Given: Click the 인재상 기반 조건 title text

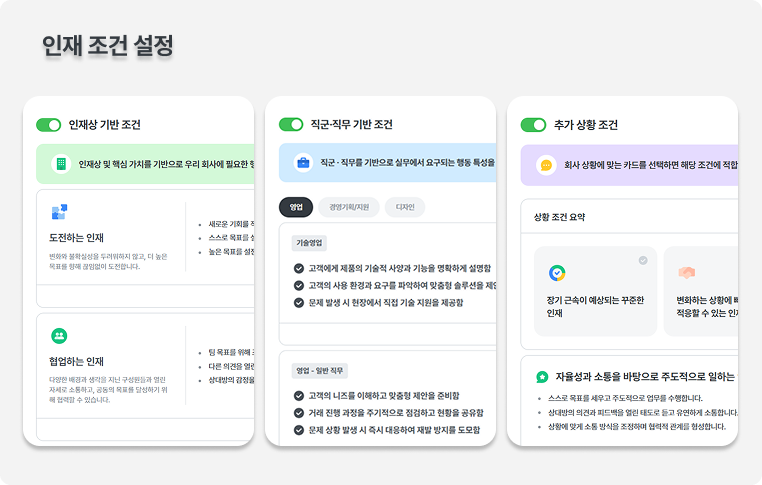Looking at the screenshot, I should click(104, 125).
